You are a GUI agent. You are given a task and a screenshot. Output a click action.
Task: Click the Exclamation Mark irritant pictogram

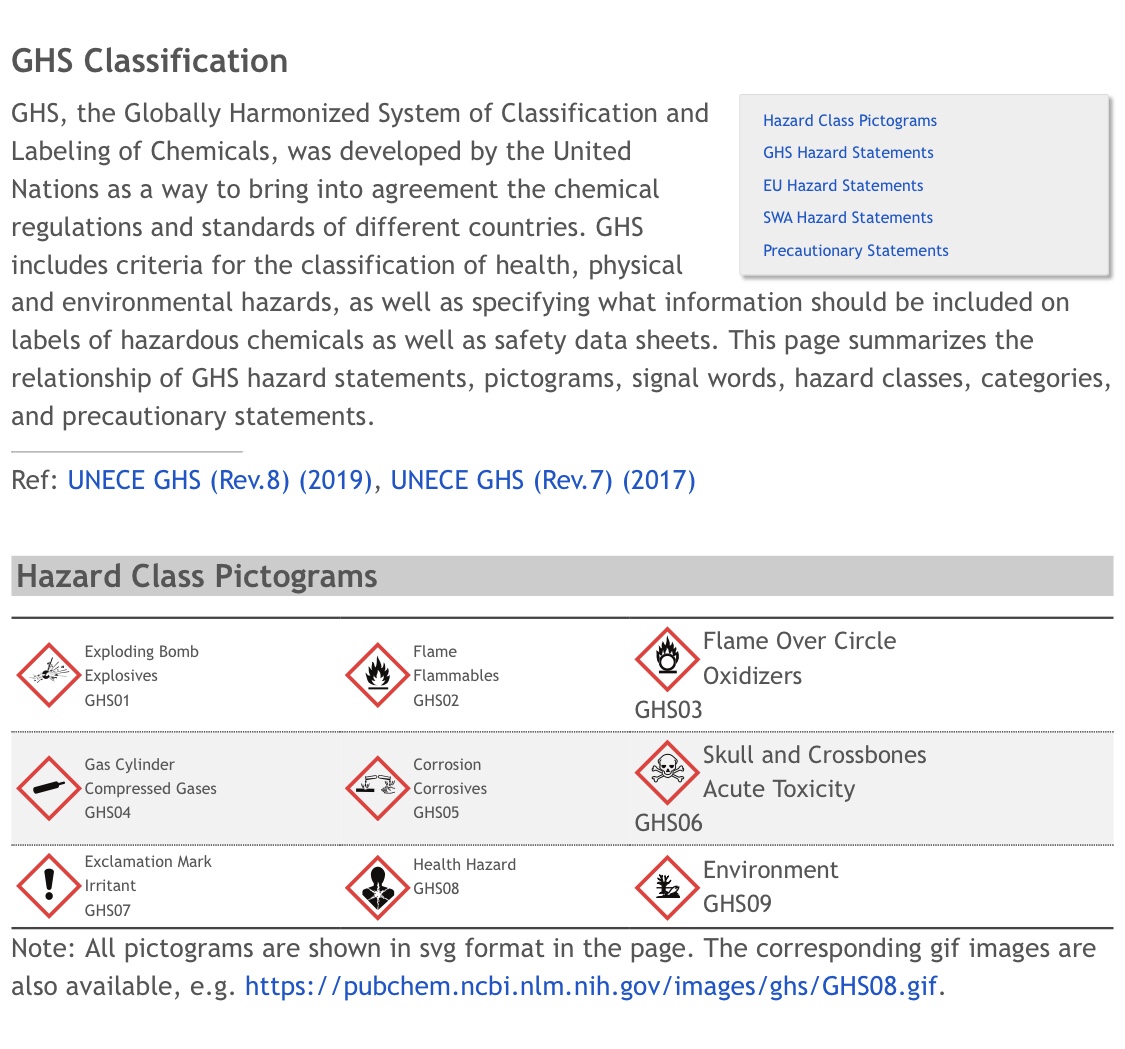(x=47, y=886)
